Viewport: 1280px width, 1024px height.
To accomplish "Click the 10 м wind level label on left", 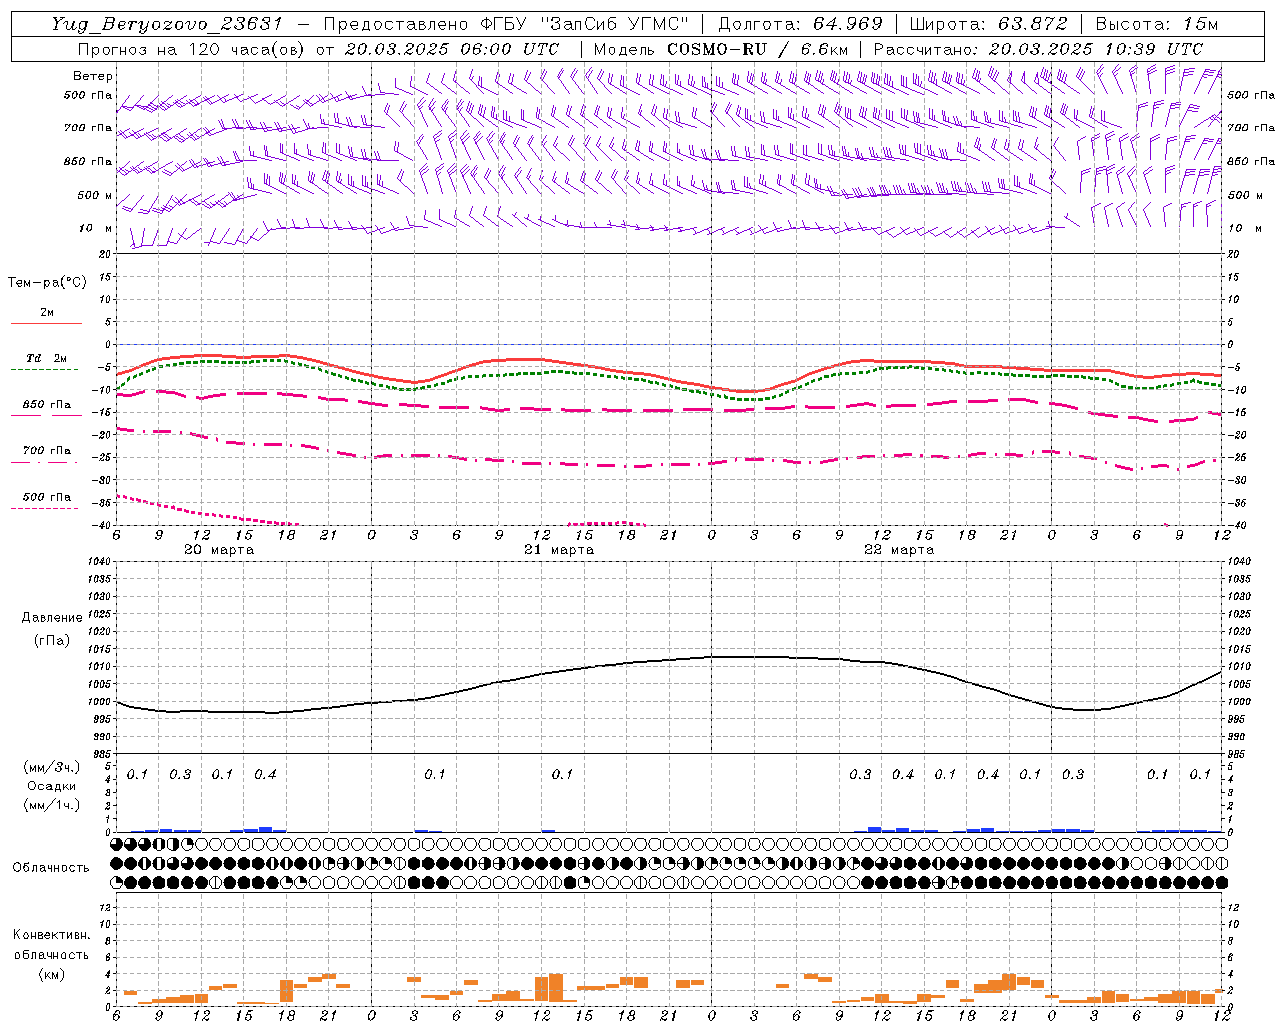I will pyautogui.click(x=96, y=228).
